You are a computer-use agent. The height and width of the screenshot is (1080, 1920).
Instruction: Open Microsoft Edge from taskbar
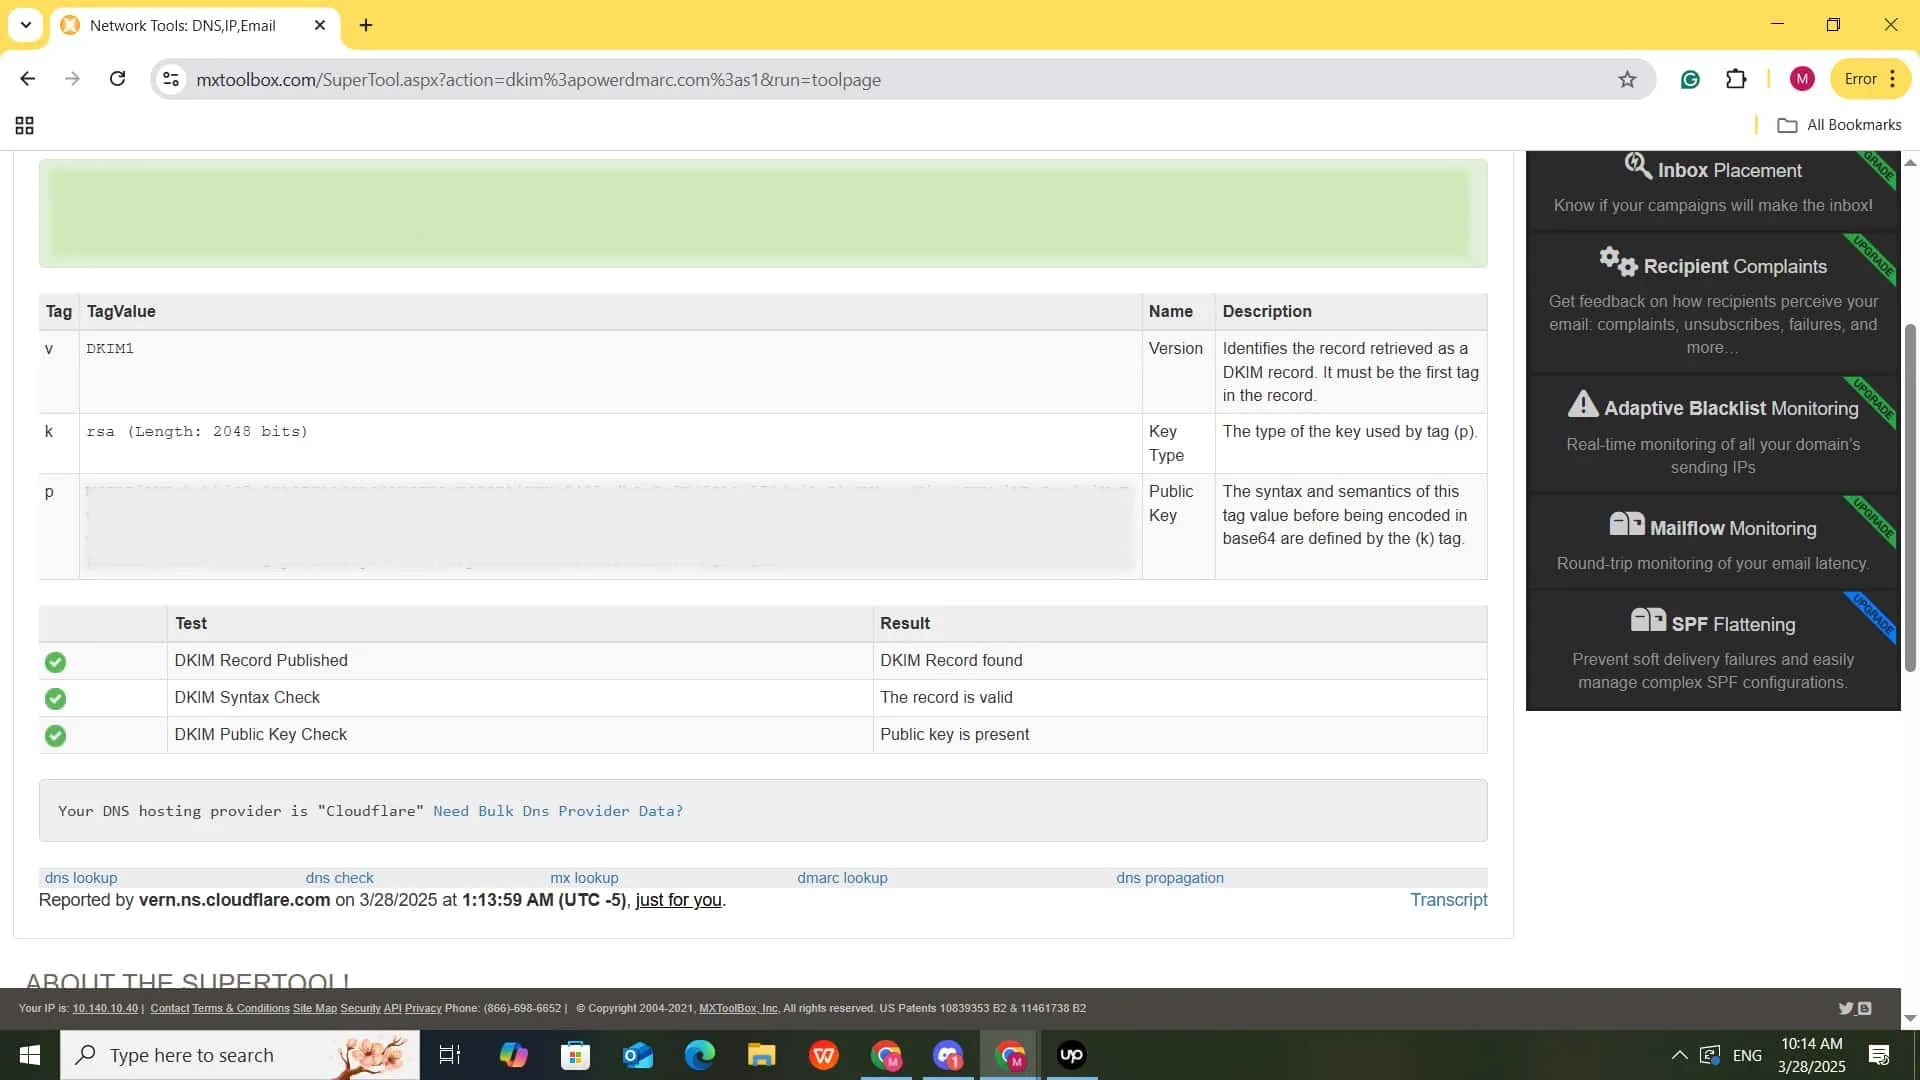(699, 1055)
